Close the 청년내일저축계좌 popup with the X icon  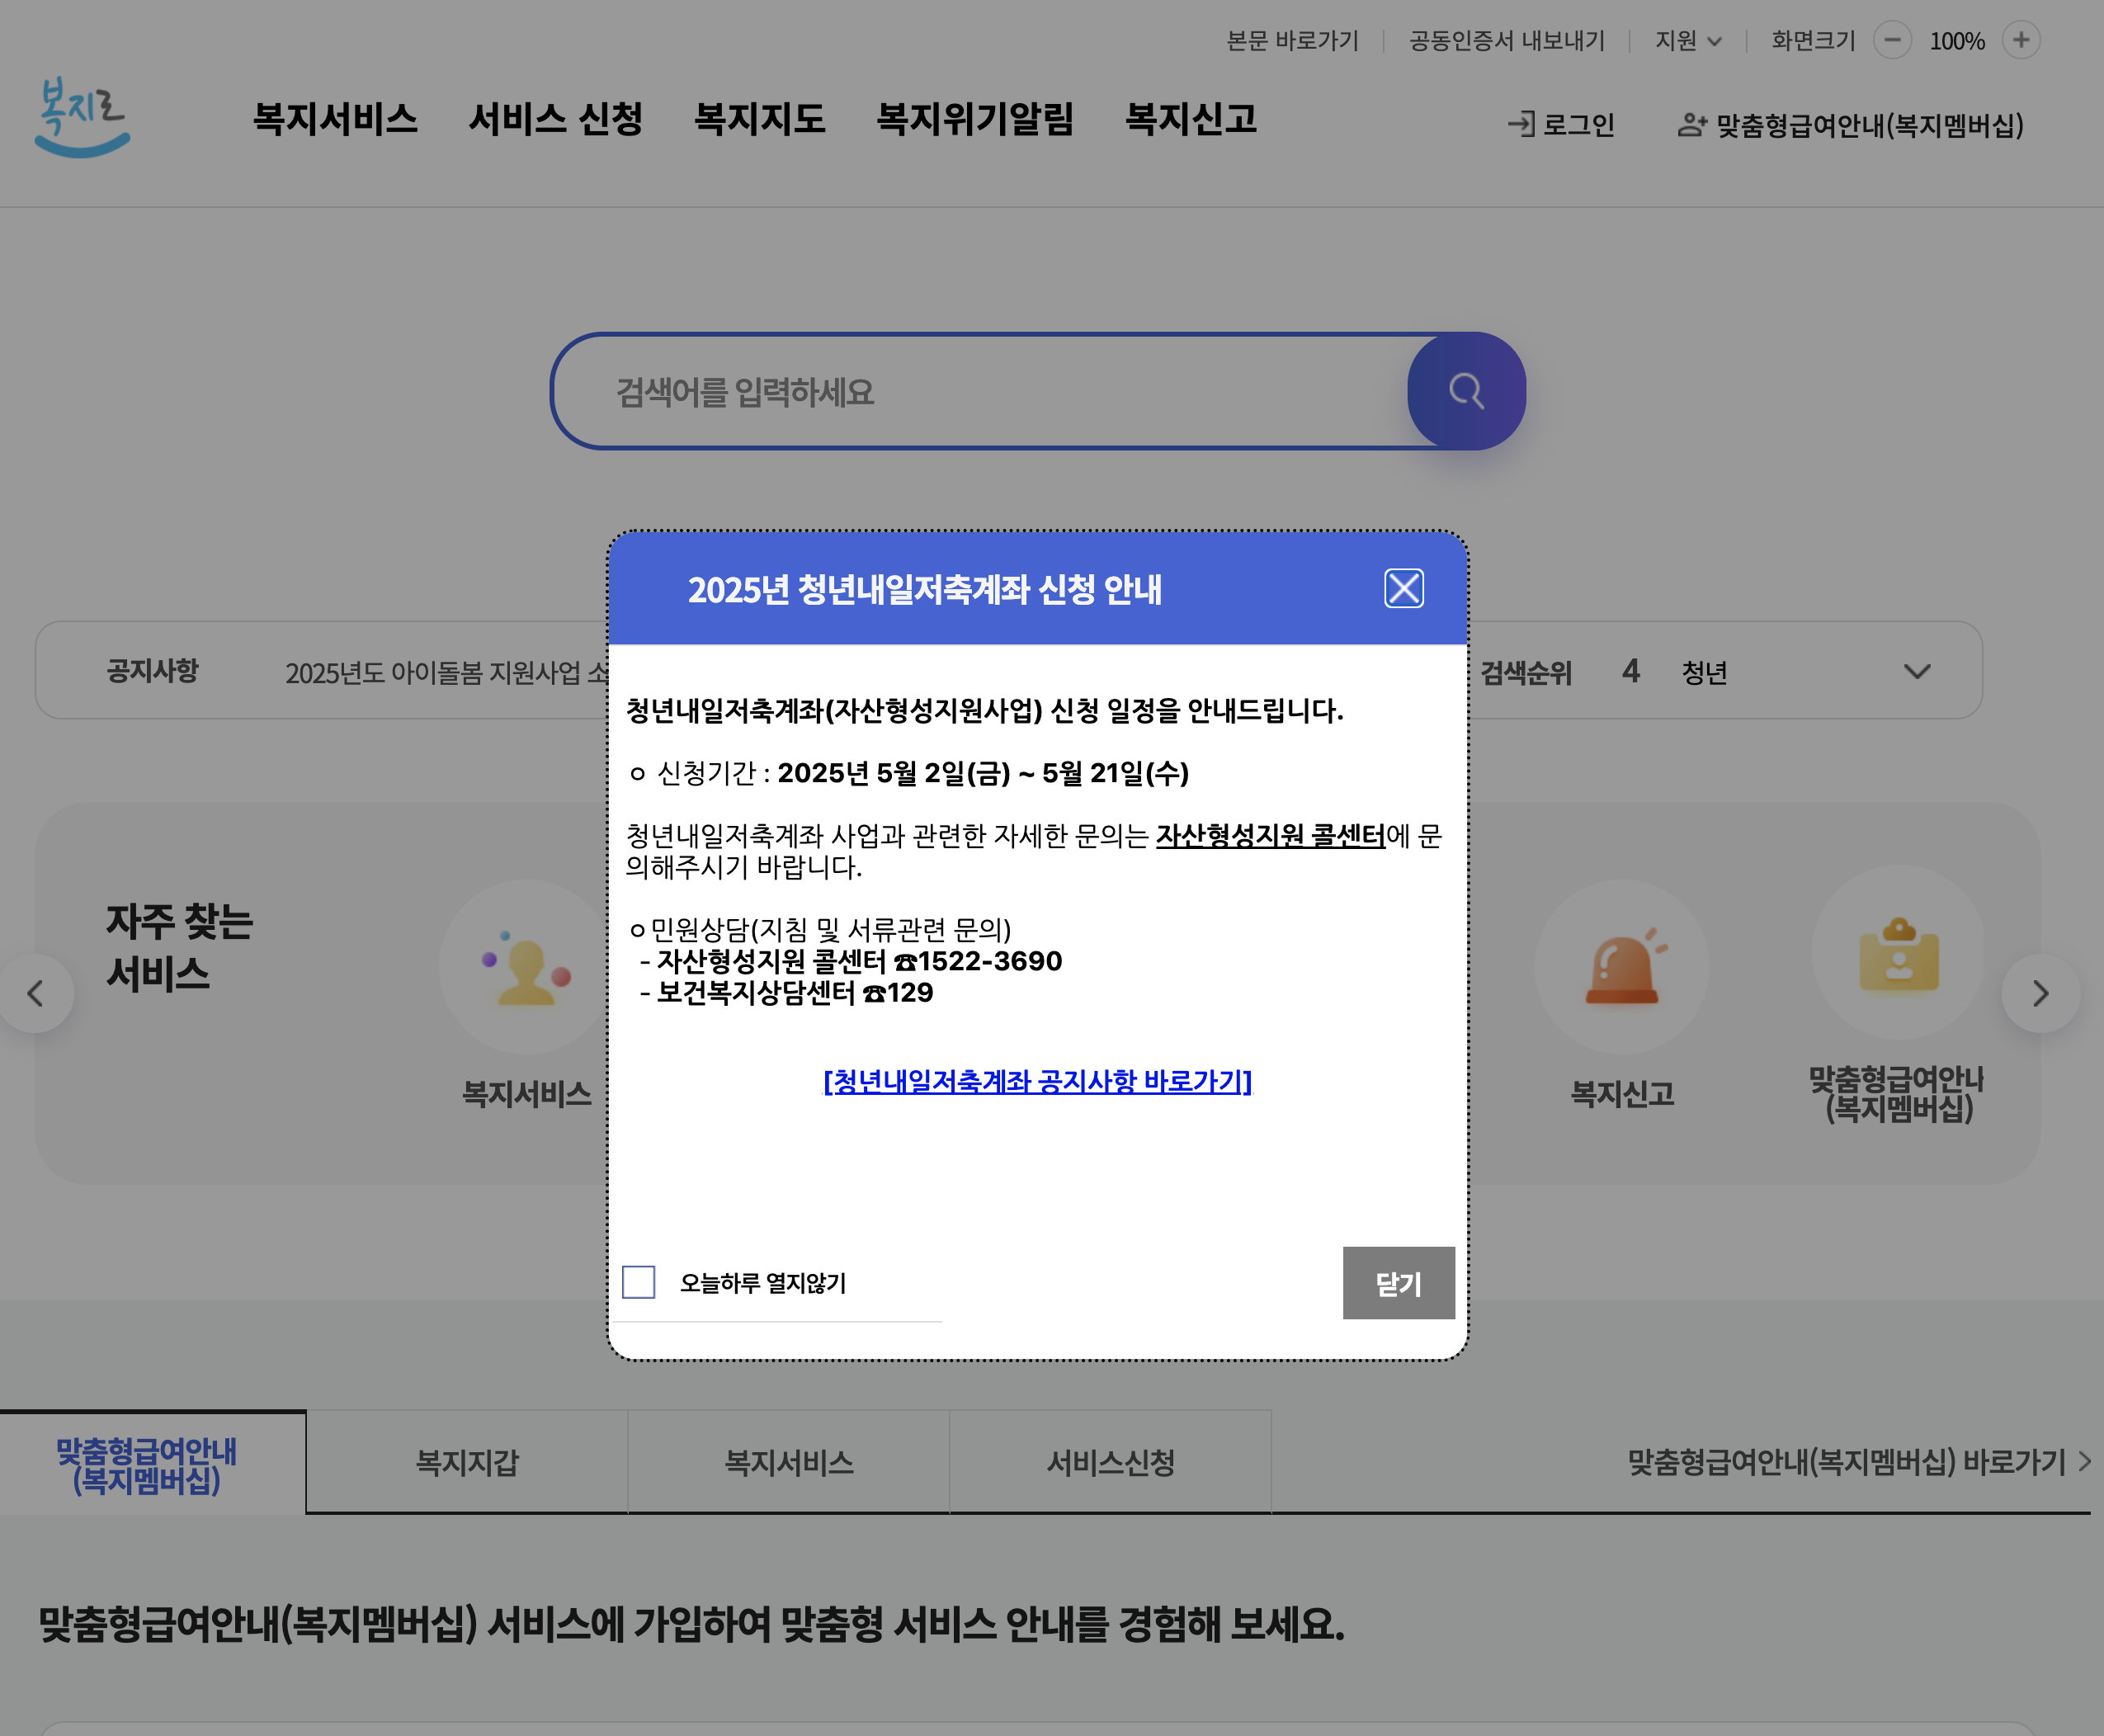(x=1404, y=589)
